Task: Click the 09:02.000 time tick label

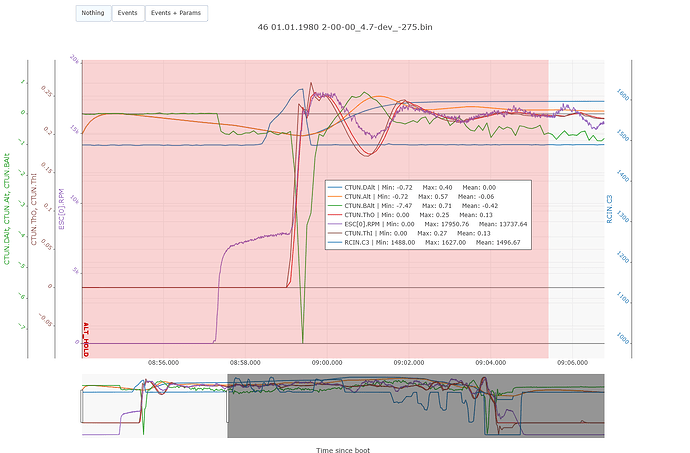Action: 409,363
